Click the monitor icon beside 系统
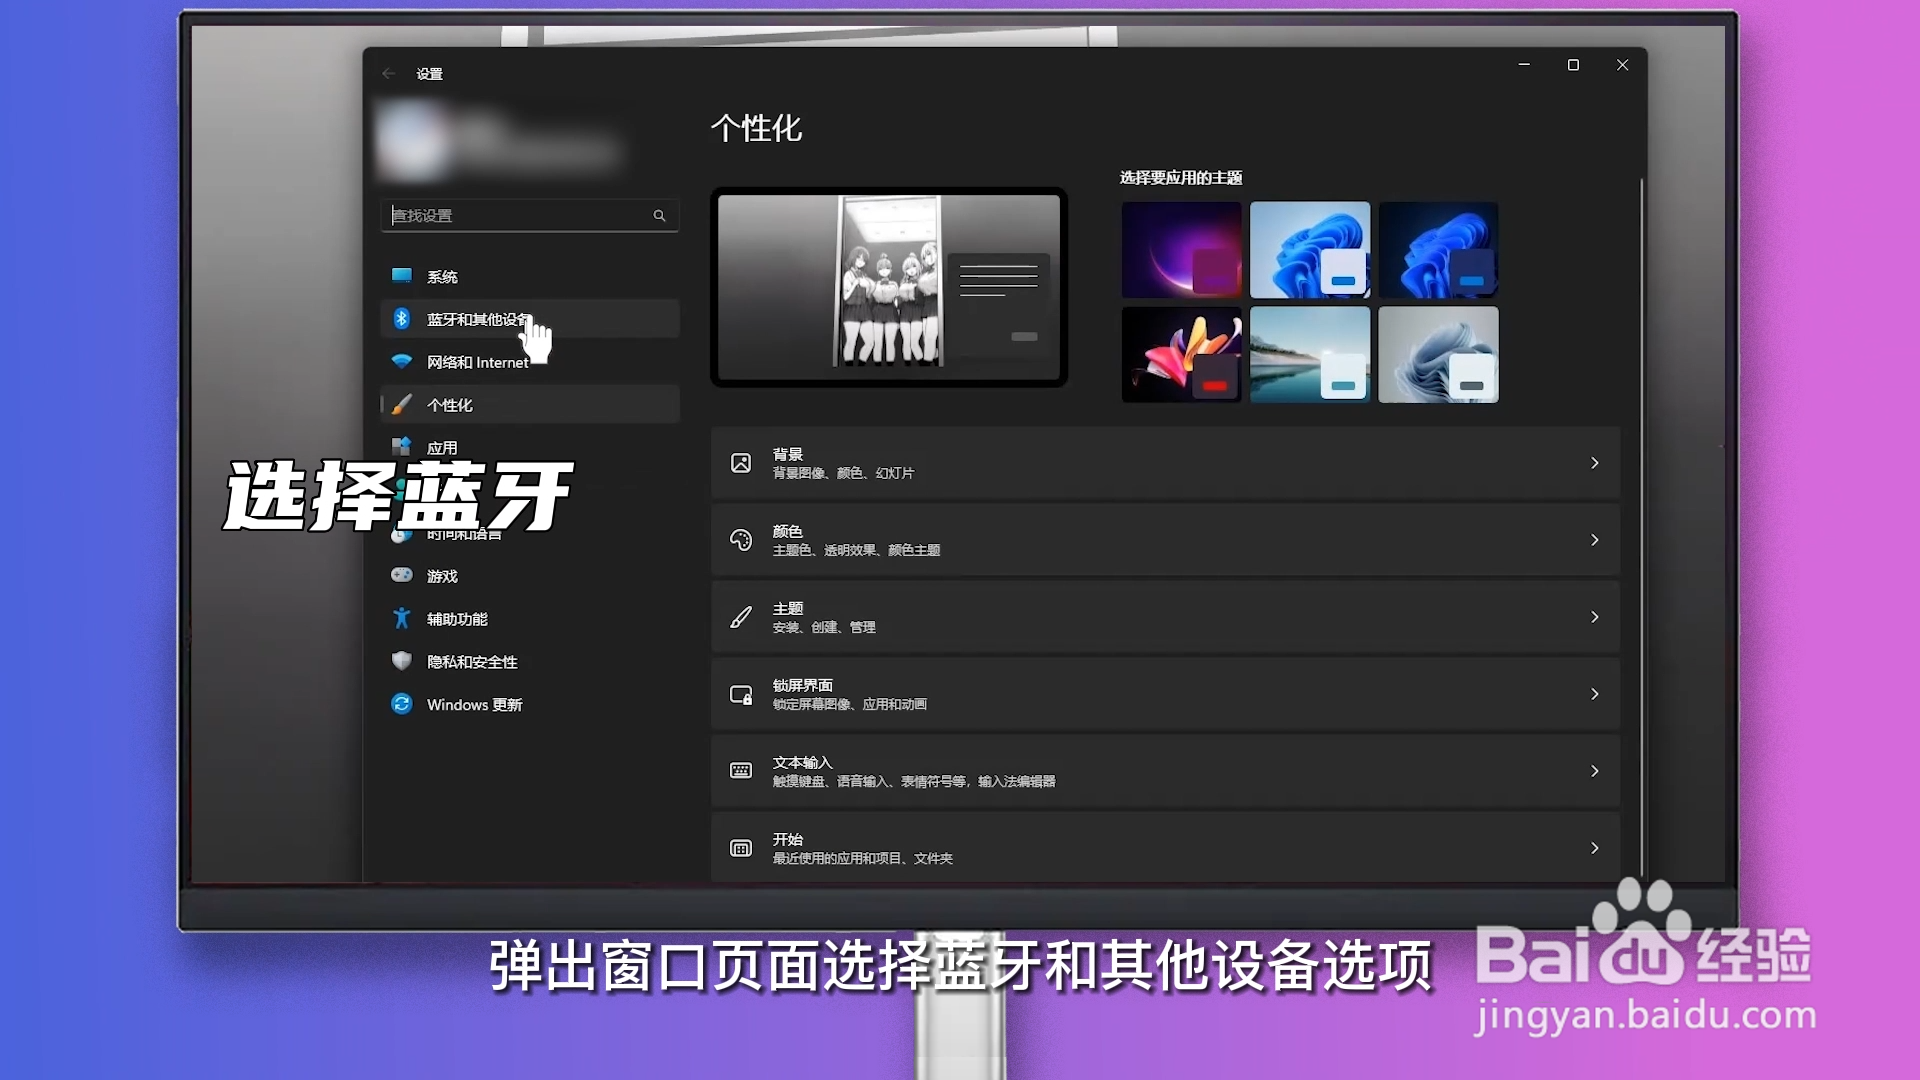This screenshot has height=1080, width=1920. click(x=402, y=275)
